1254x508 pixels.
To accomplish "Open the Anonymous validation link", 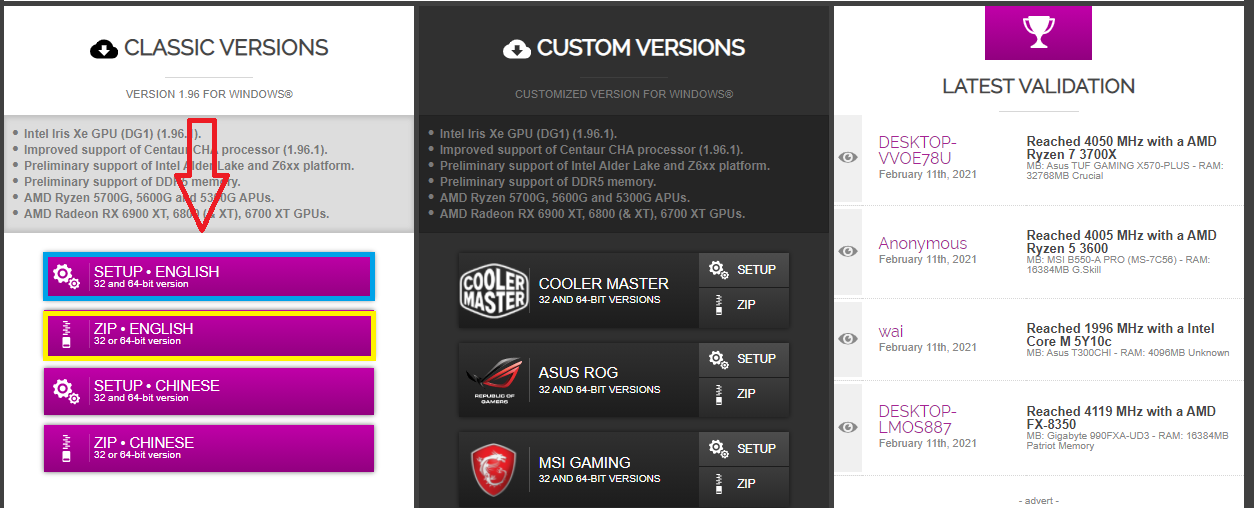I will pyautogui.click(x=923, y=243).
